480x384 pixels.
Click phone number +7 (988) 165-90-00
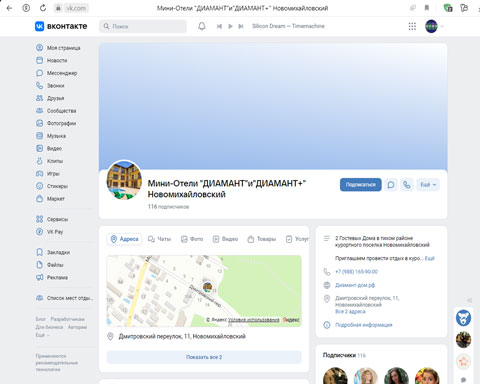click(x=356, y=272)
